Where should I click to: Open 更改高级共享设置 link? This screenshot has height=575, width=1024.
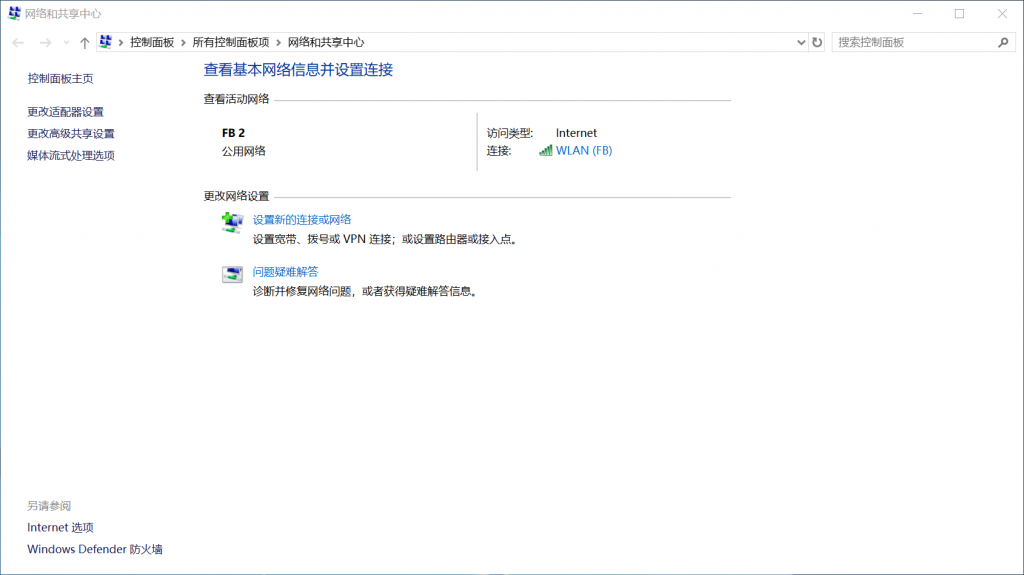(x=71, y=134)
